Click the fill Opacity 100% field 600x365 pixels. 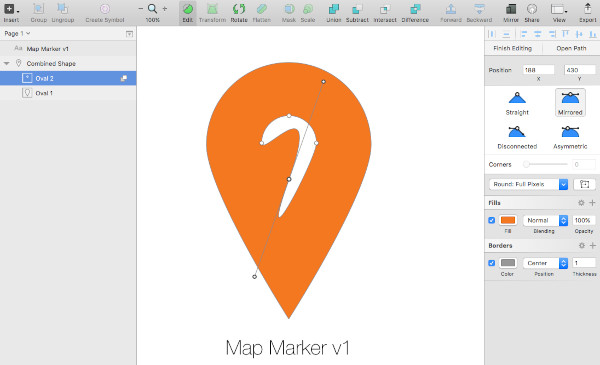point(584,220)
